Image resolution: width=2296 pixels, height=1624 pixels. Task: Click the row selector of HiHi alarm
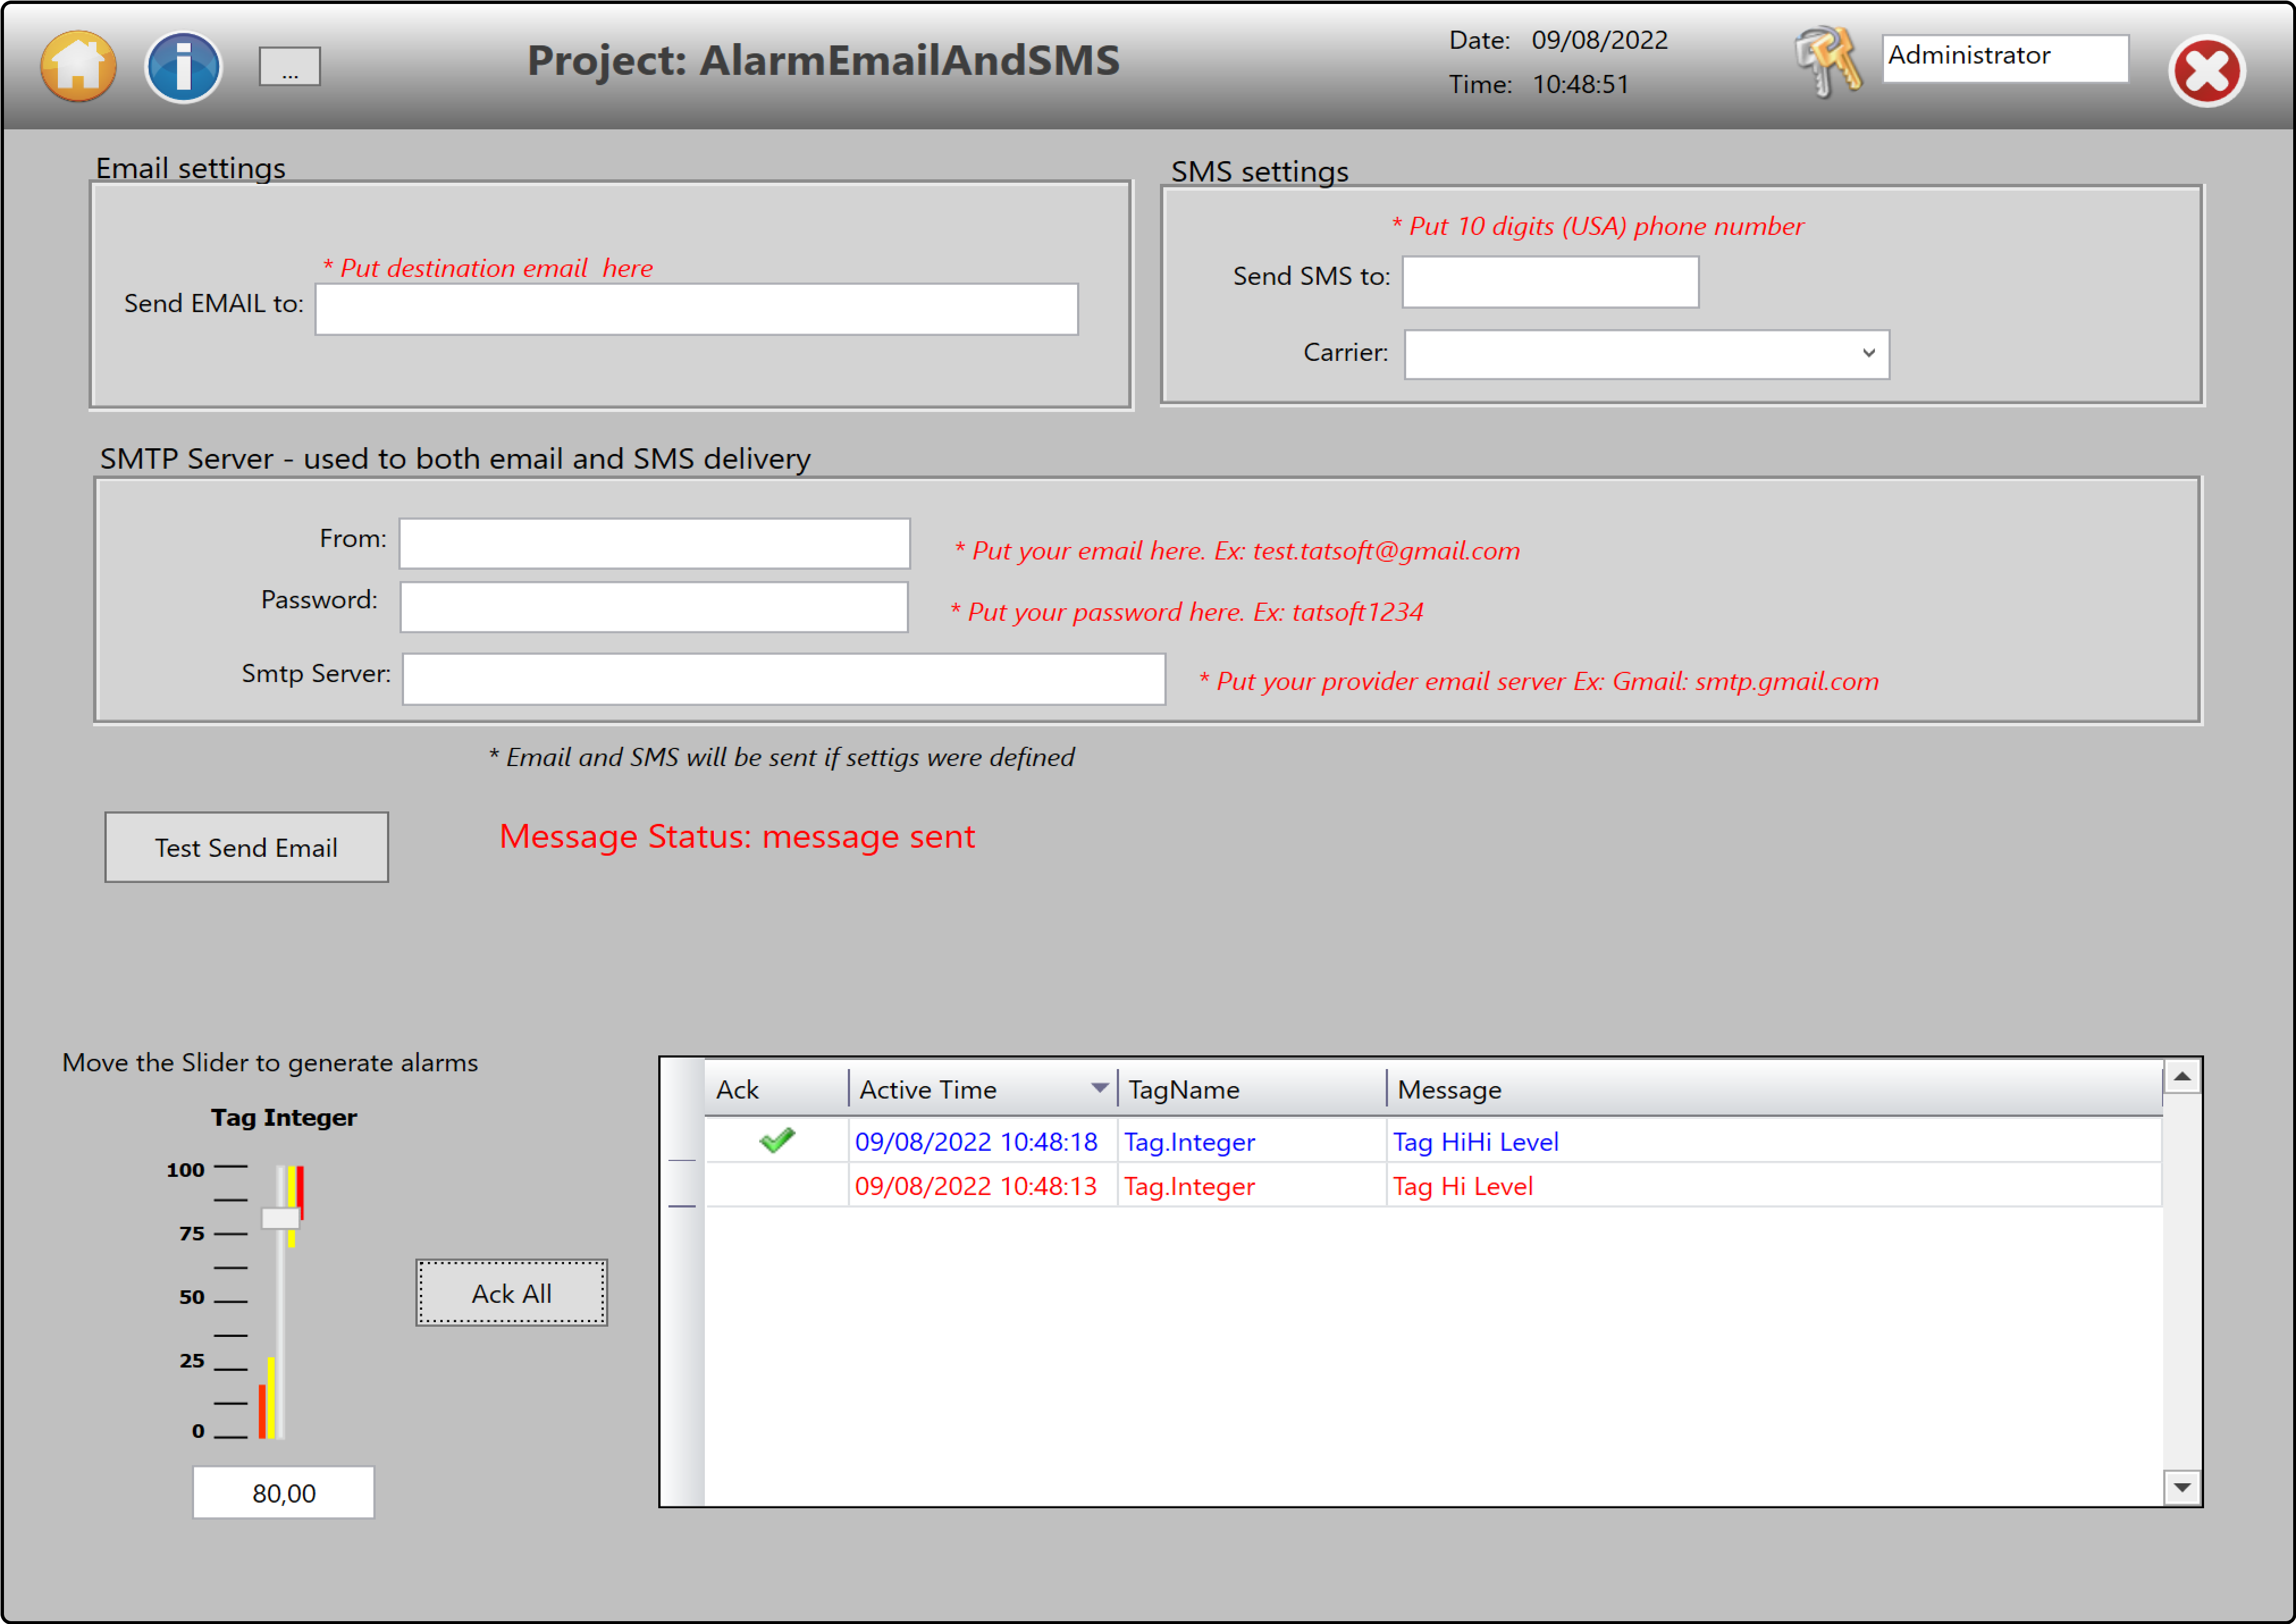(x=682, y=1141)
